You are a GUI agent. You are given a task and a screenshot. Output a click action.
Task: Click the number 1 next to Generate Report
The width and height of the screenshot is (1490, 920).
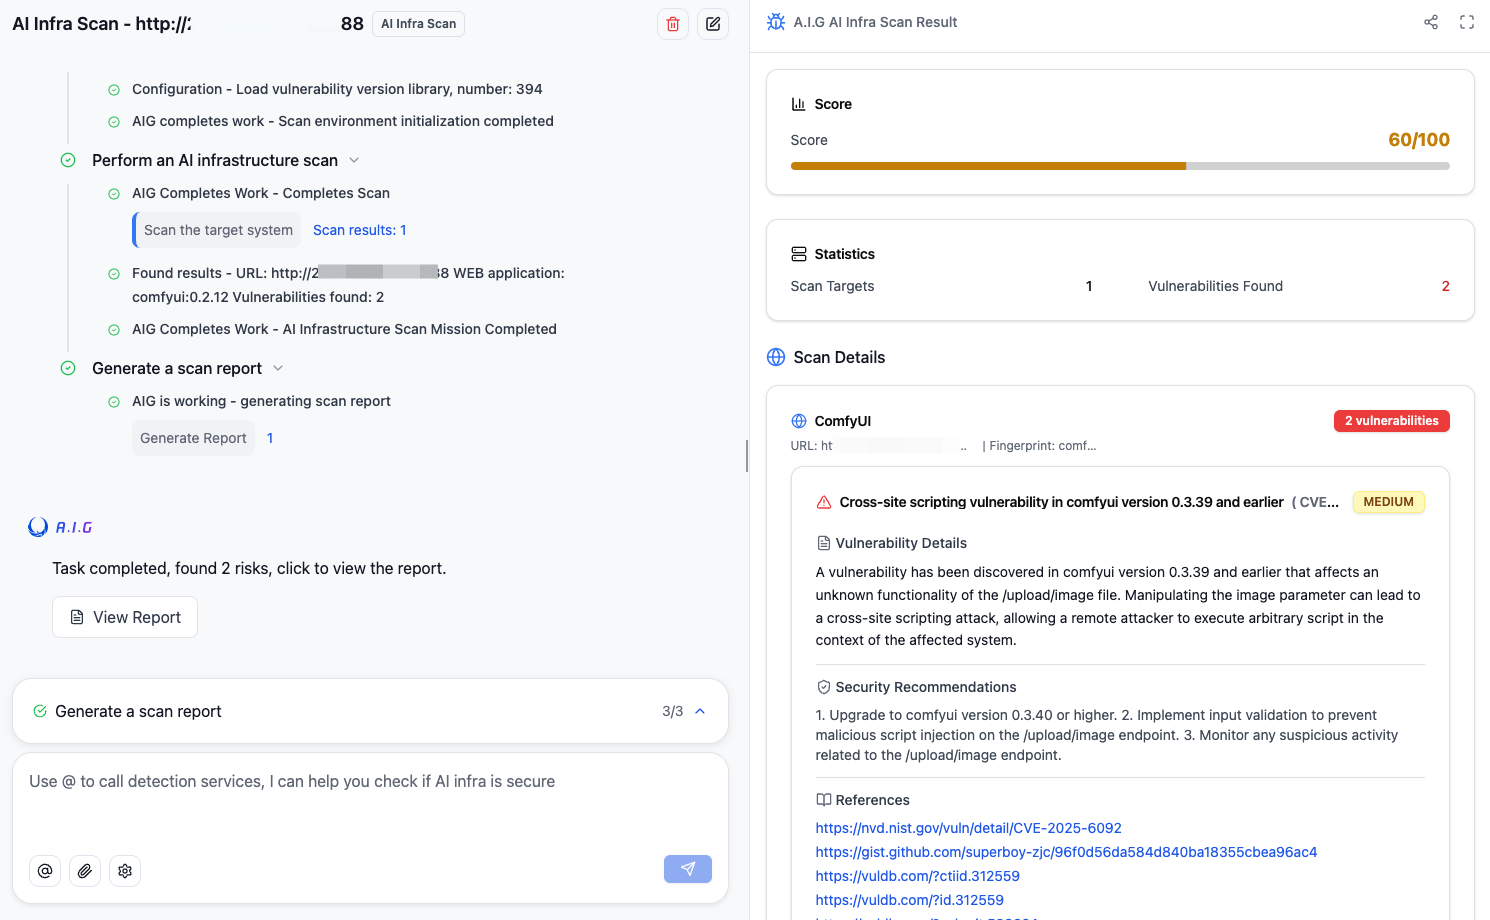click(270, 438)
